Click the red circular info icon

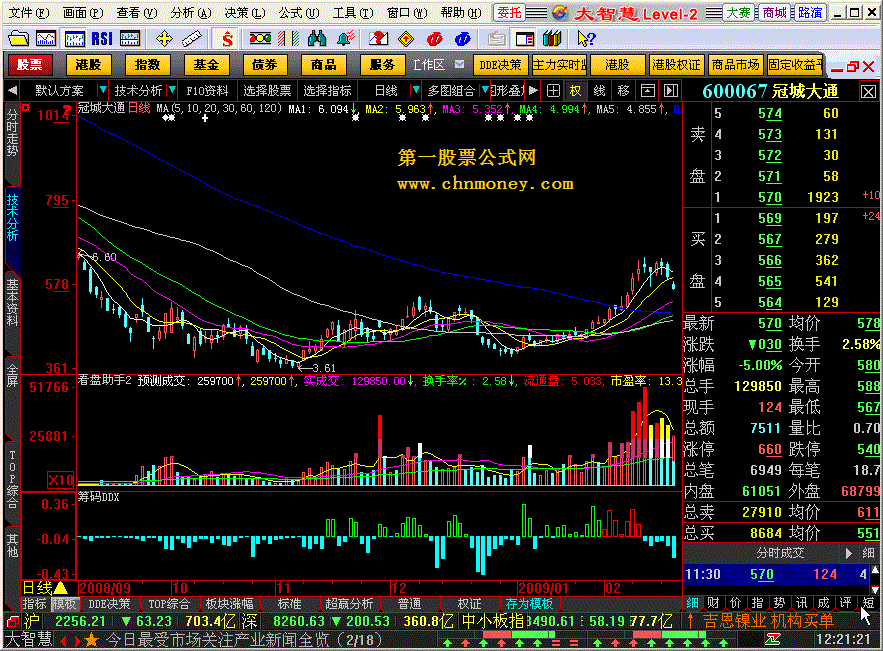(x=434, y=38)
